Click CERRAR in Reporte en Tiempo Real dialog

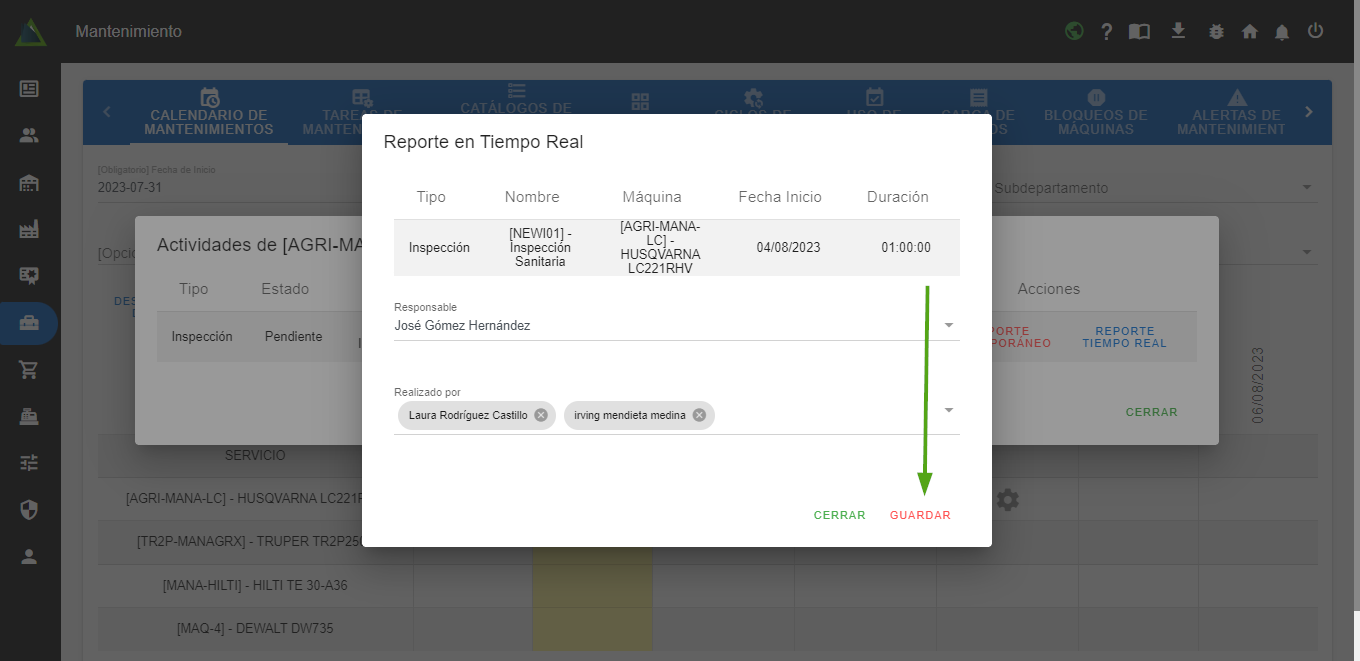click(x=839, y=515)
